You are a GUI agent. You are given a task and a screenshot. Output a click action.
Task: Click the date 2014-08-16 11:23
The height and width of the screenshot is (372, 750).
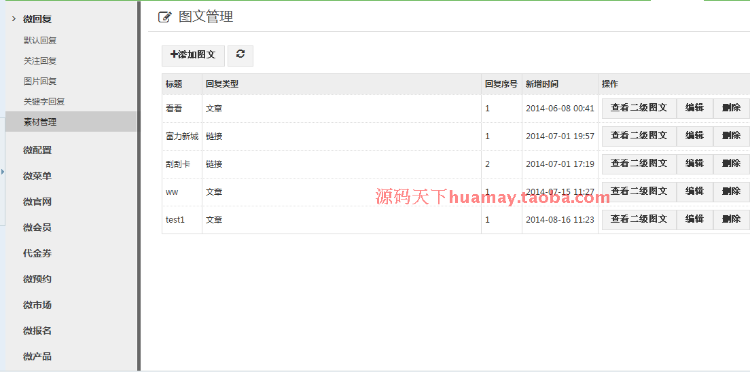(560, 220)
